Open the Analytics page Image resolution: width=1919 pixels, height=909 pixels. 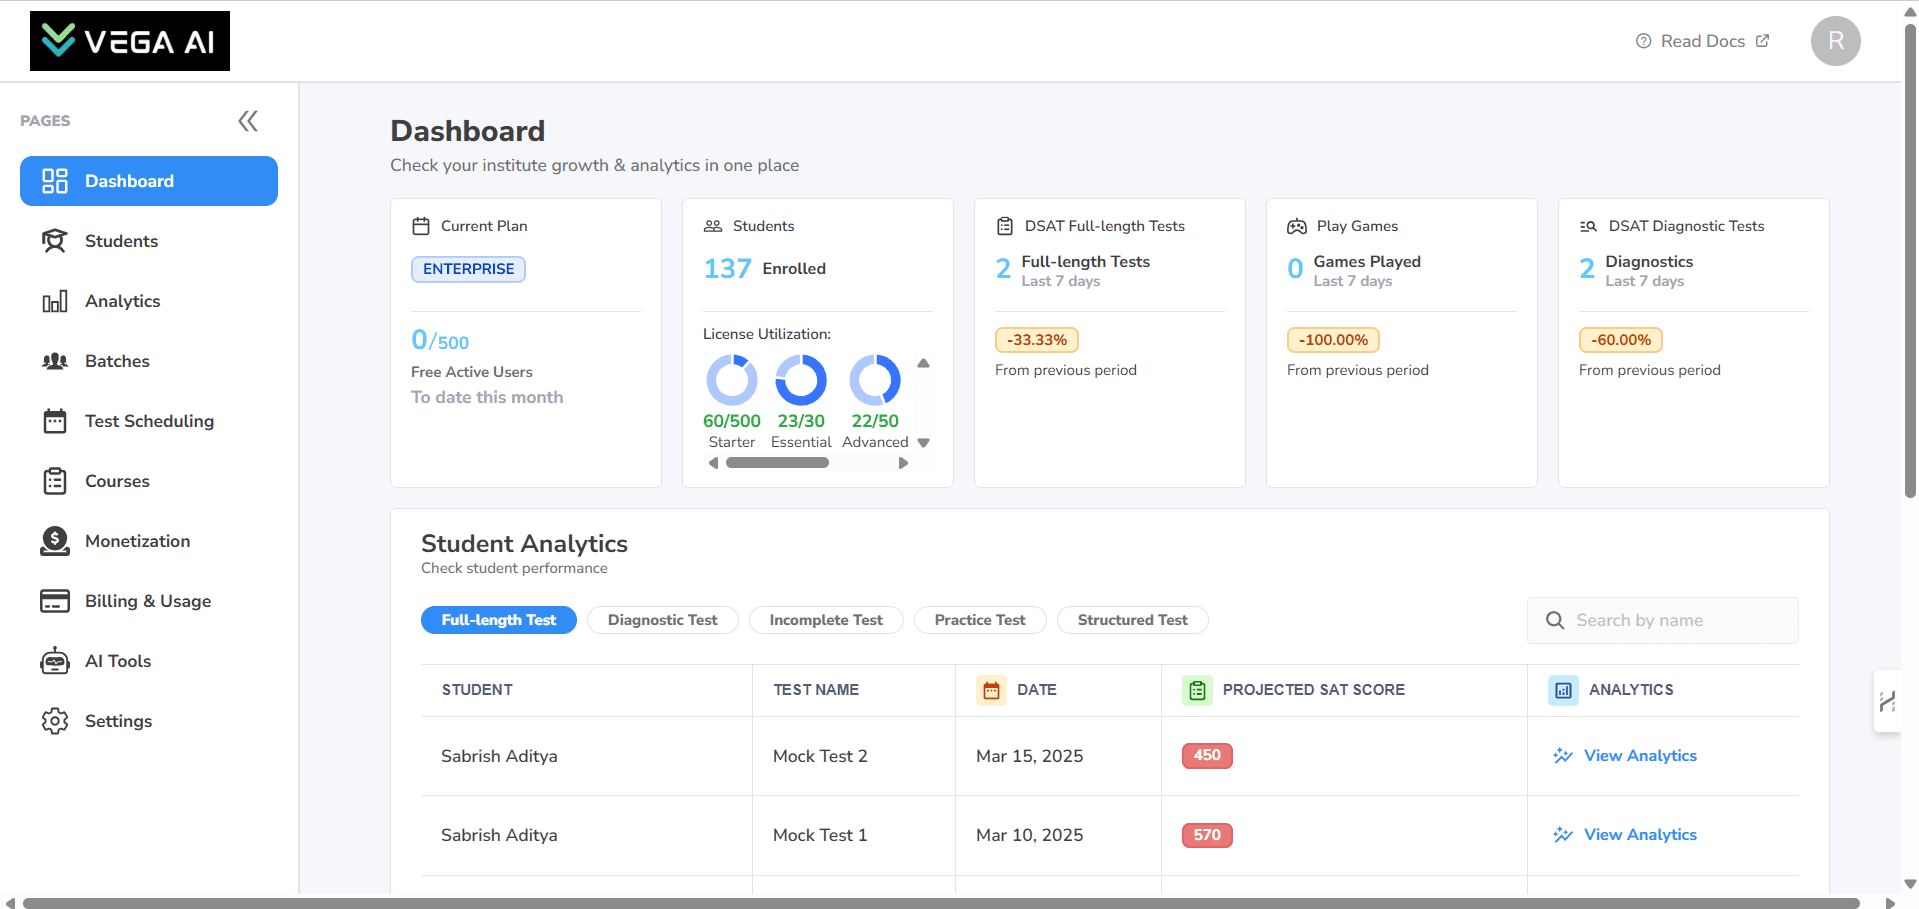click(149, 301)
